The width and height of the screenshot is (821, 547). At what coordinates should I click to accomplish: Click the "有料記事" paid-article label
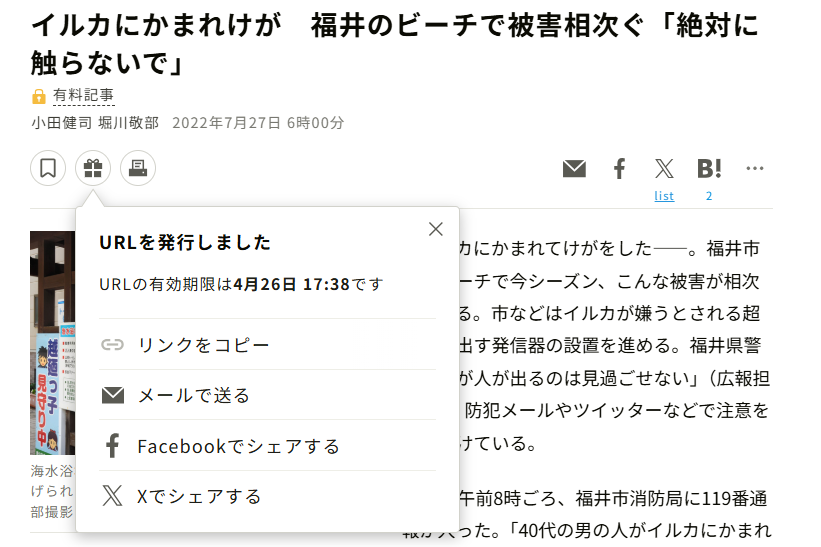point(83,95)
